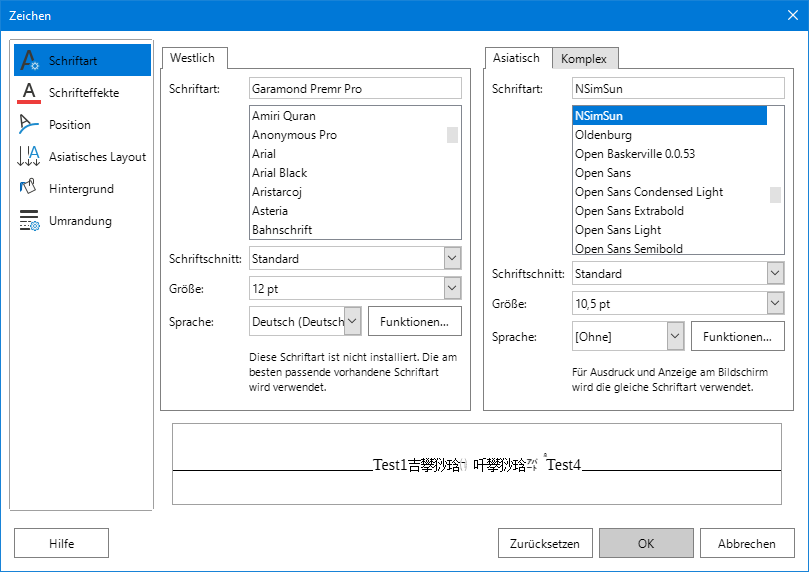809x572 pixels.
Task: Select the Asiatisch tab
Action: click(x=516, y=58)
